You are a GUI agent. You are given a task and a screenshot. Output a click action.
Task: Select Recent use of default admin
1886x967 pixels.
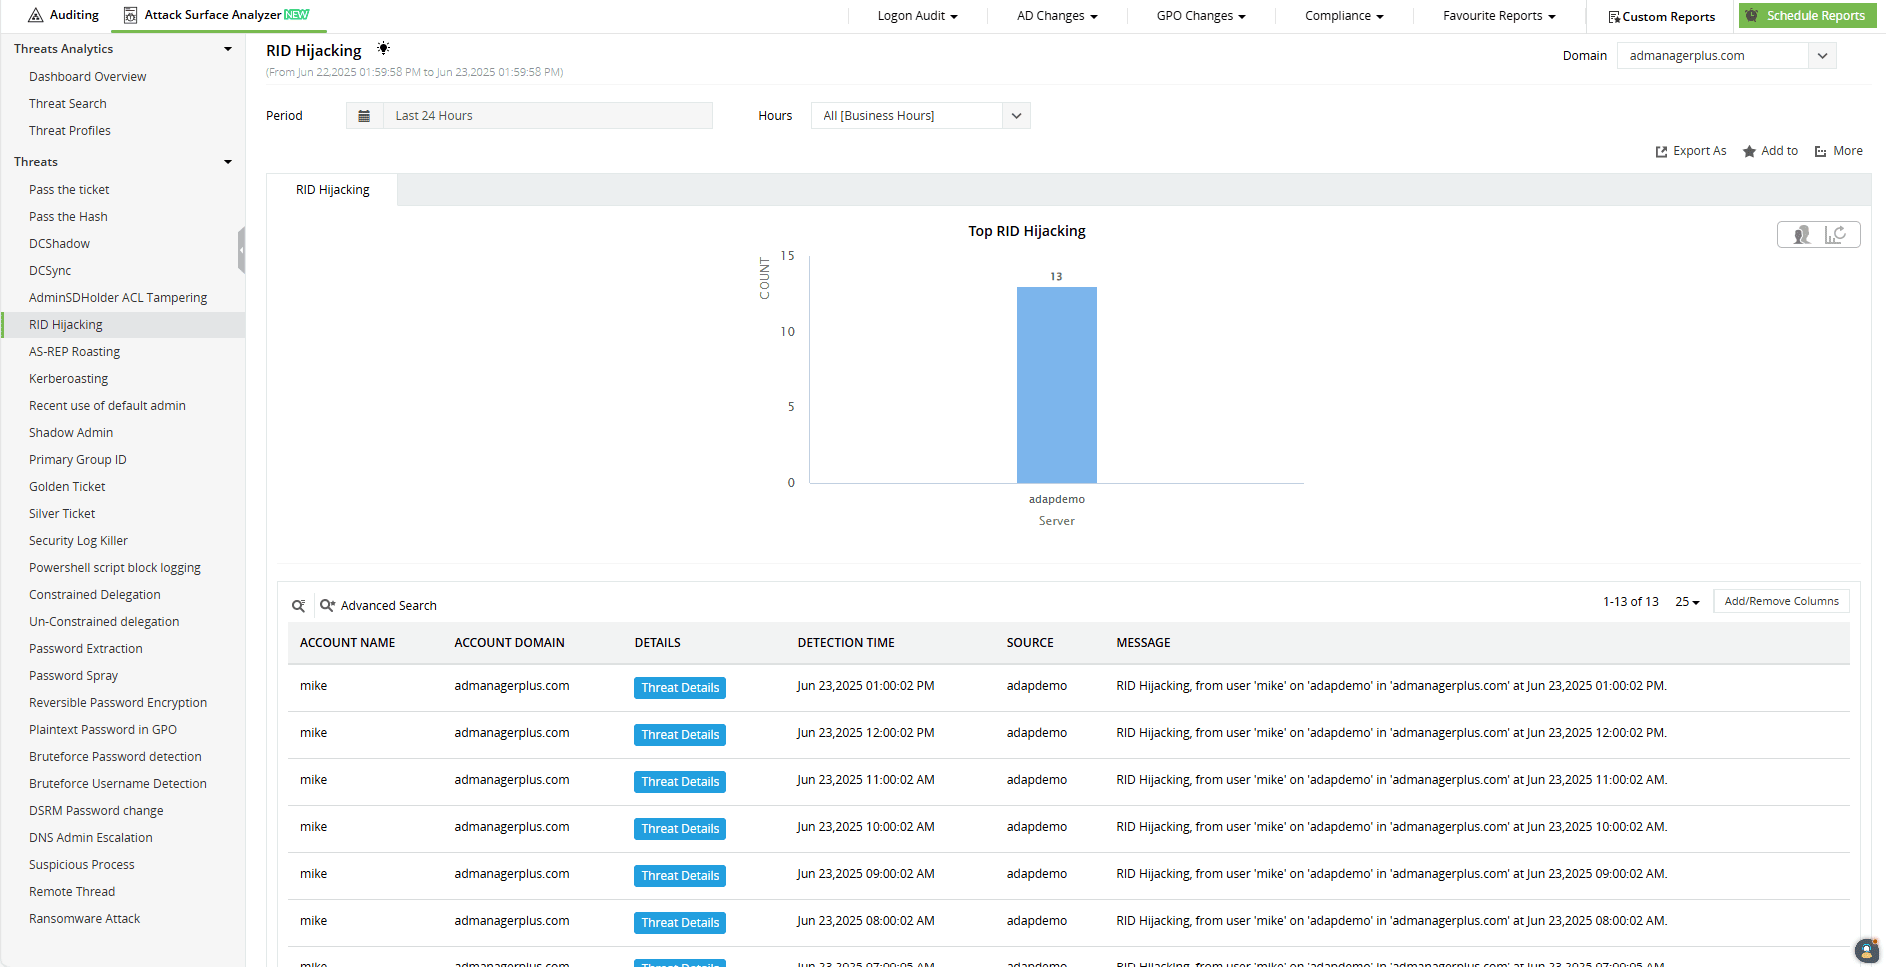coord(107,406)
